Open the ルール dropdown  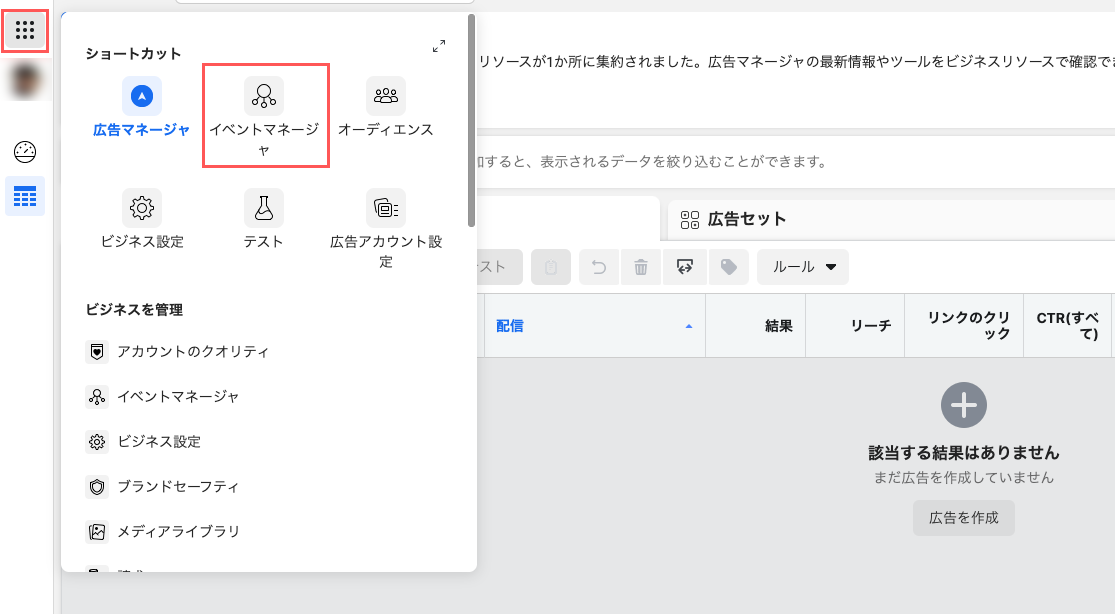click(803, 267)
